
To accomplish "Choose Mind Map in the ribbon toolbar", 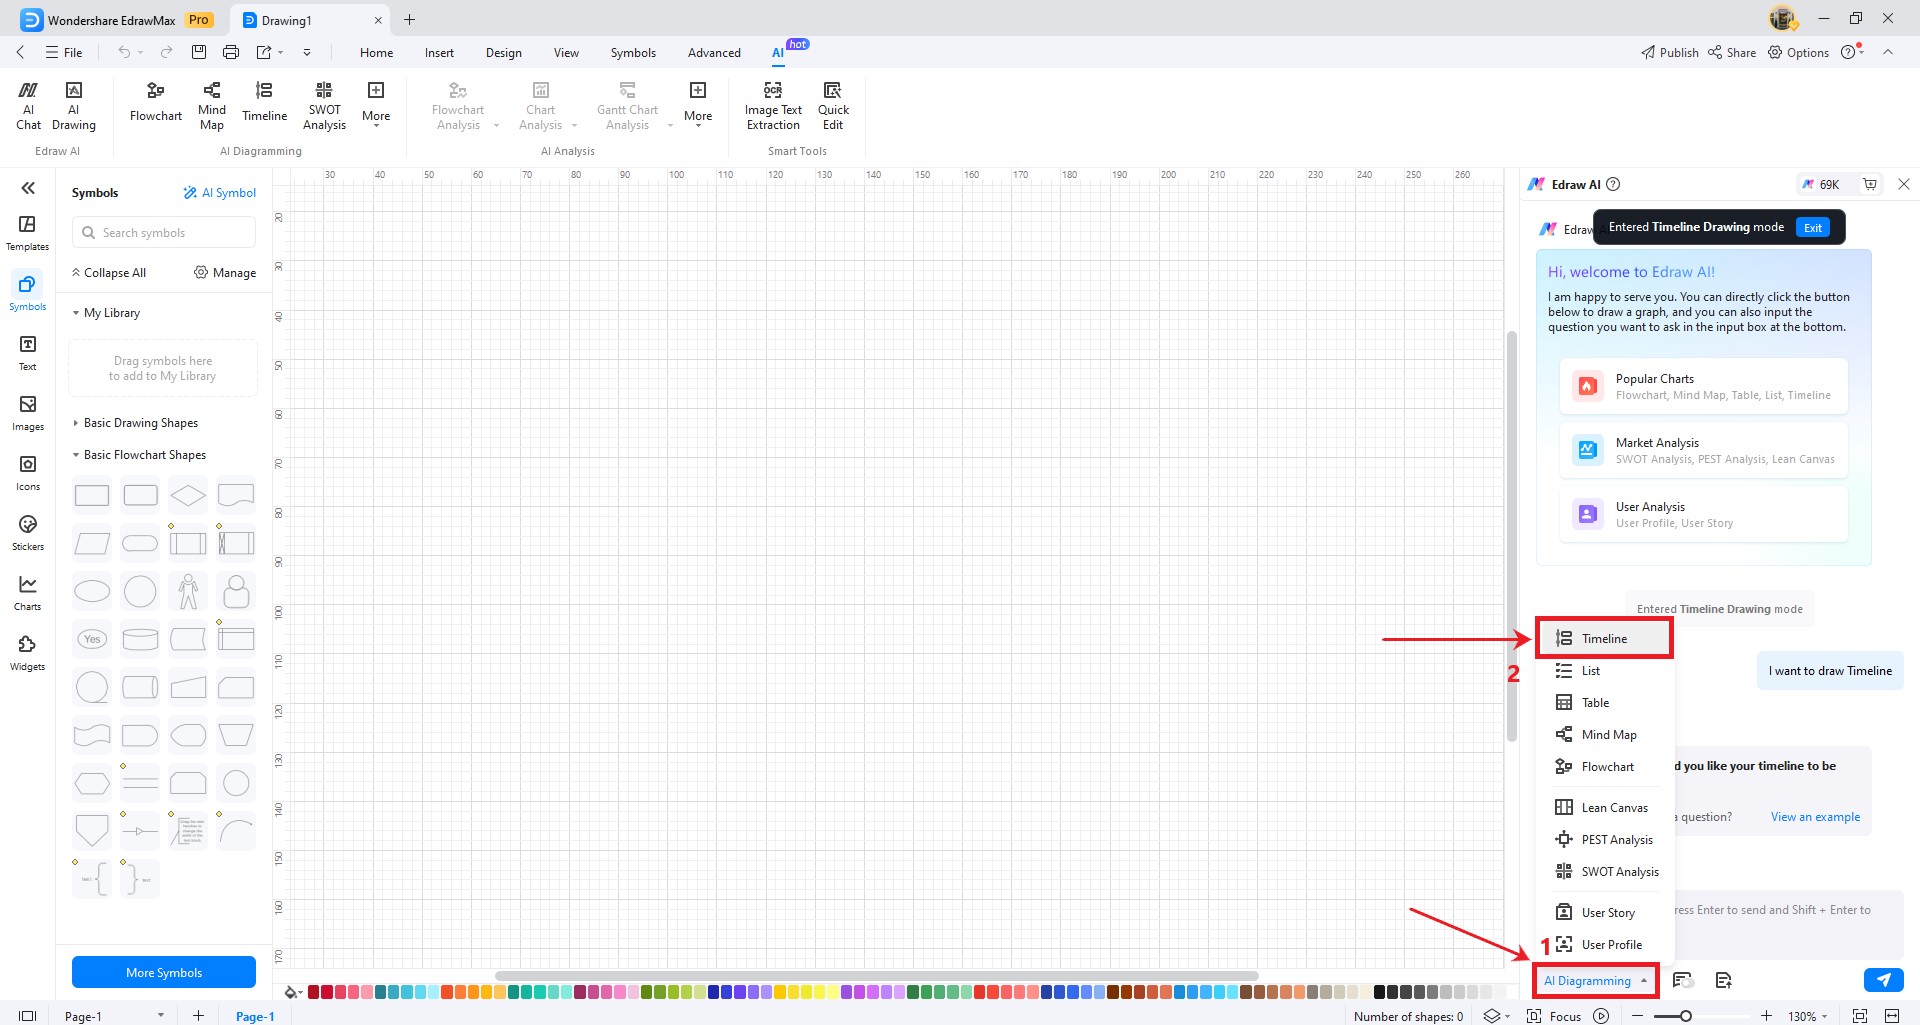I will (212, 105).
